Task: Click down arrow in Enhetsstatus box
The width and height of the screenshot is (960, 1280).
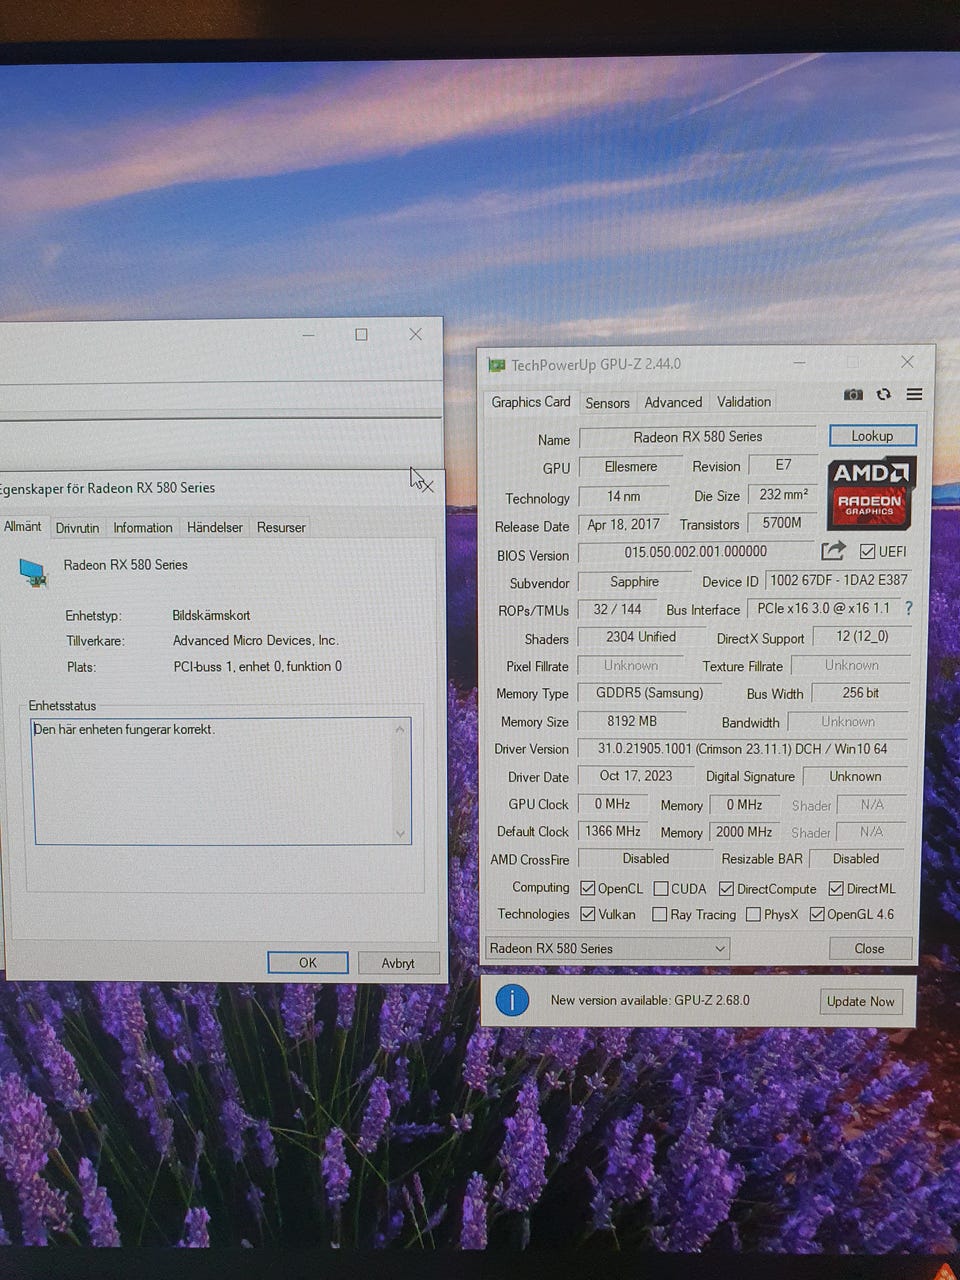Action: click(x=400, y=834)
